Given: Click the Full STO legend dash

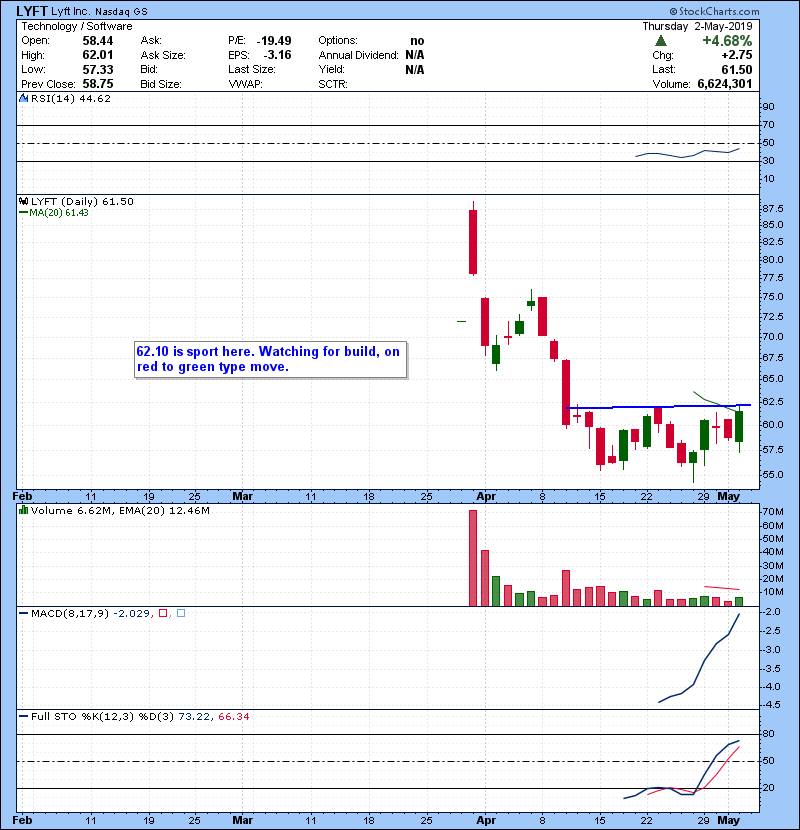Looking at the screenshot, I should [23, 717].
